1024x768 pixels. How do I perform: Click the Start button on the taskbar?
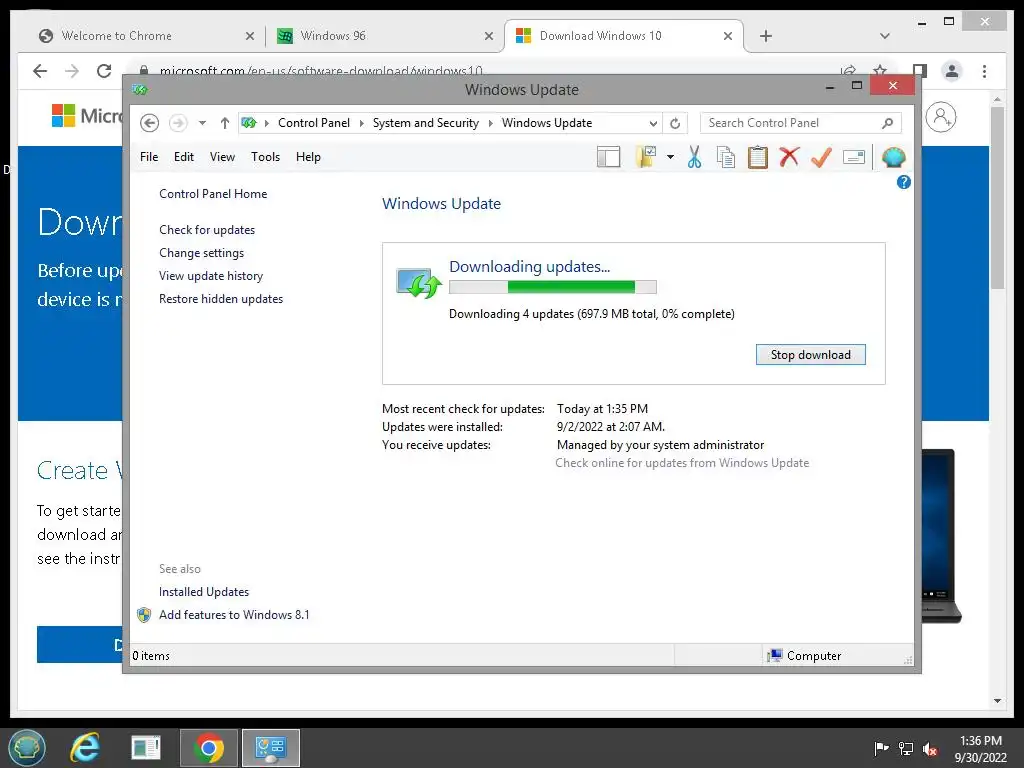coord(27,748)
